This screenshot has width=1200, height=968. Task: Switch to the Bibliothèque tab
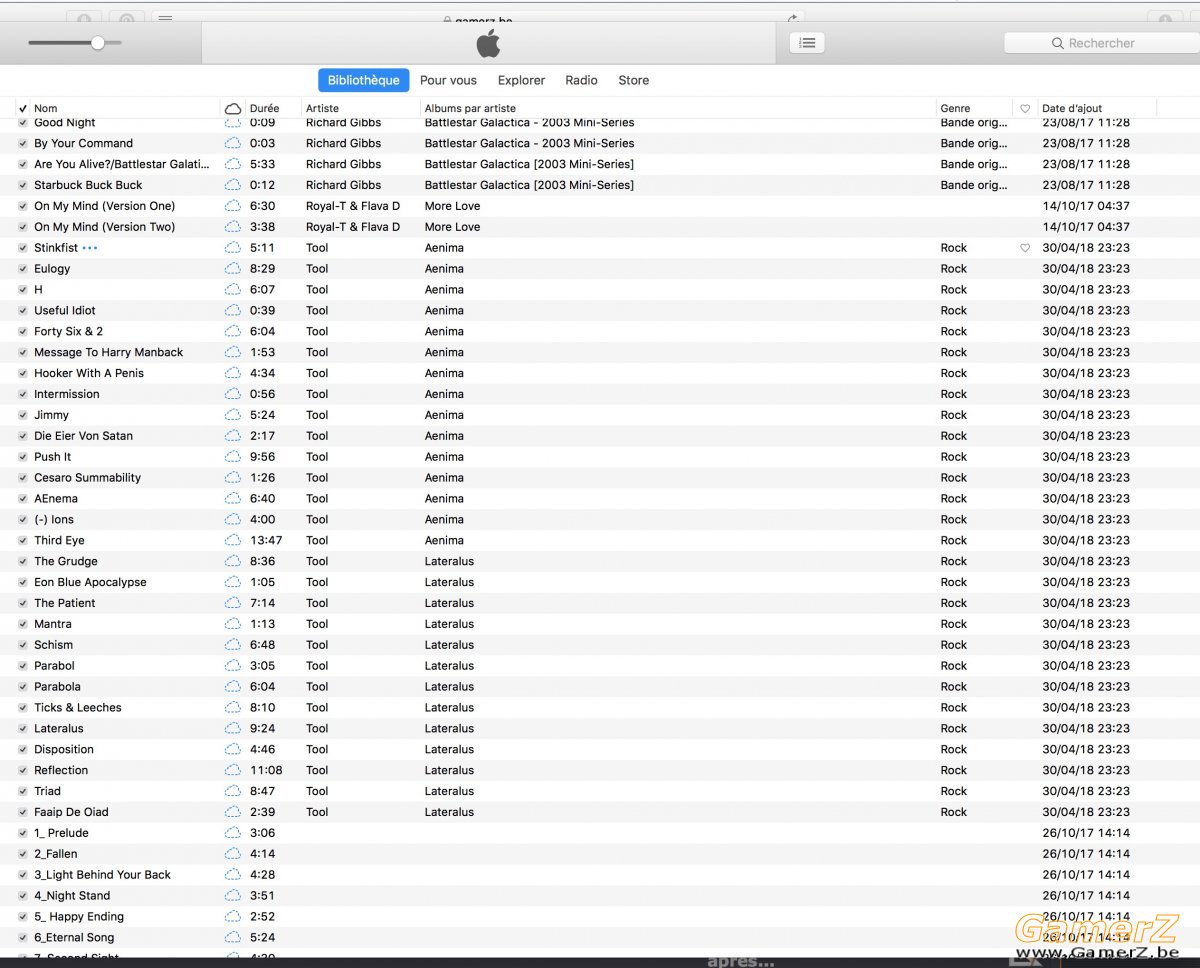tap(363, 80)
